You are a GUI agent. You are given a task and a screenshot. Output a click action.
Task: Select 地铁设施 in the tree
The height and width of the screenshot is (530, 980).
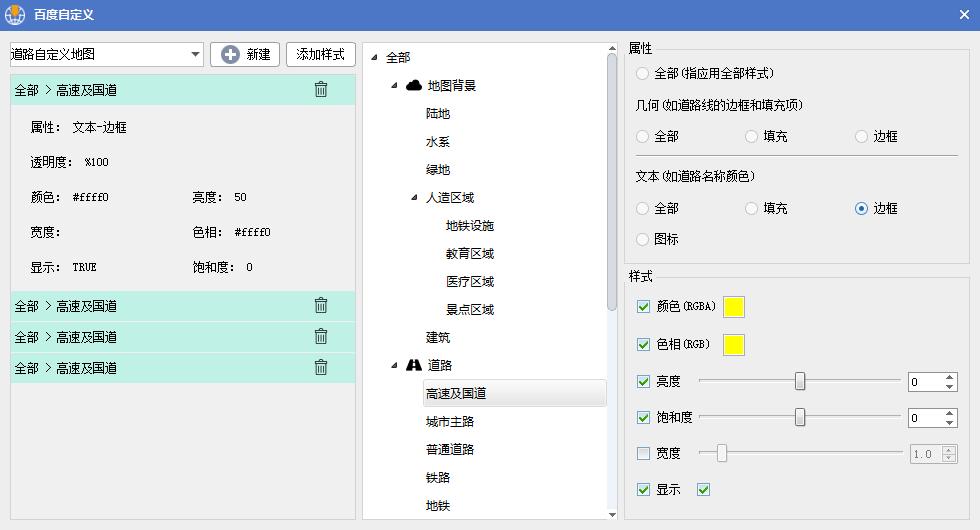click(x=470, y=226)
